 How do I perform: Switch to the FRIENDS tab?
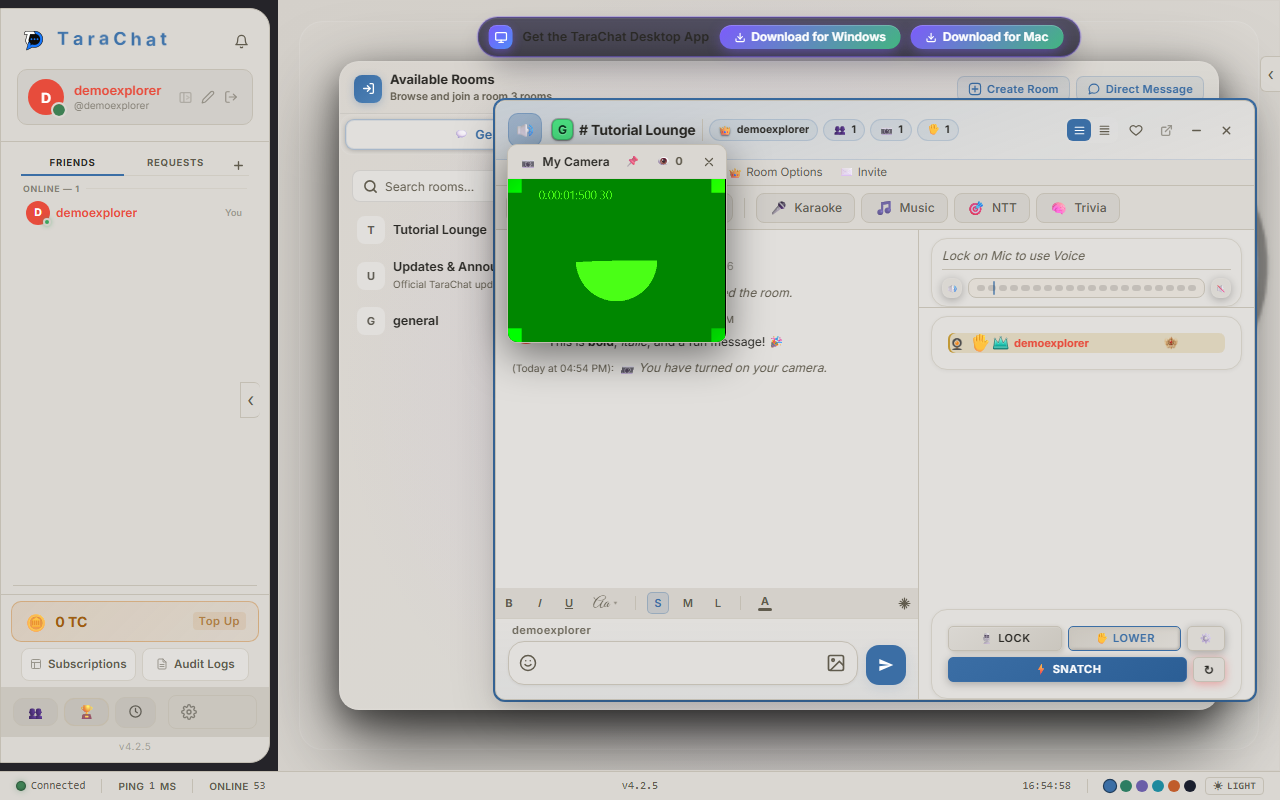point(72,163)
